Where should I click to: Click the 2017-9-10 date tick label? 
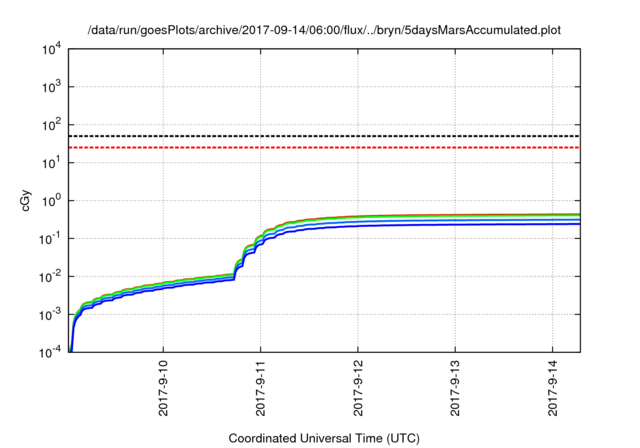click(x=163, y=388)
